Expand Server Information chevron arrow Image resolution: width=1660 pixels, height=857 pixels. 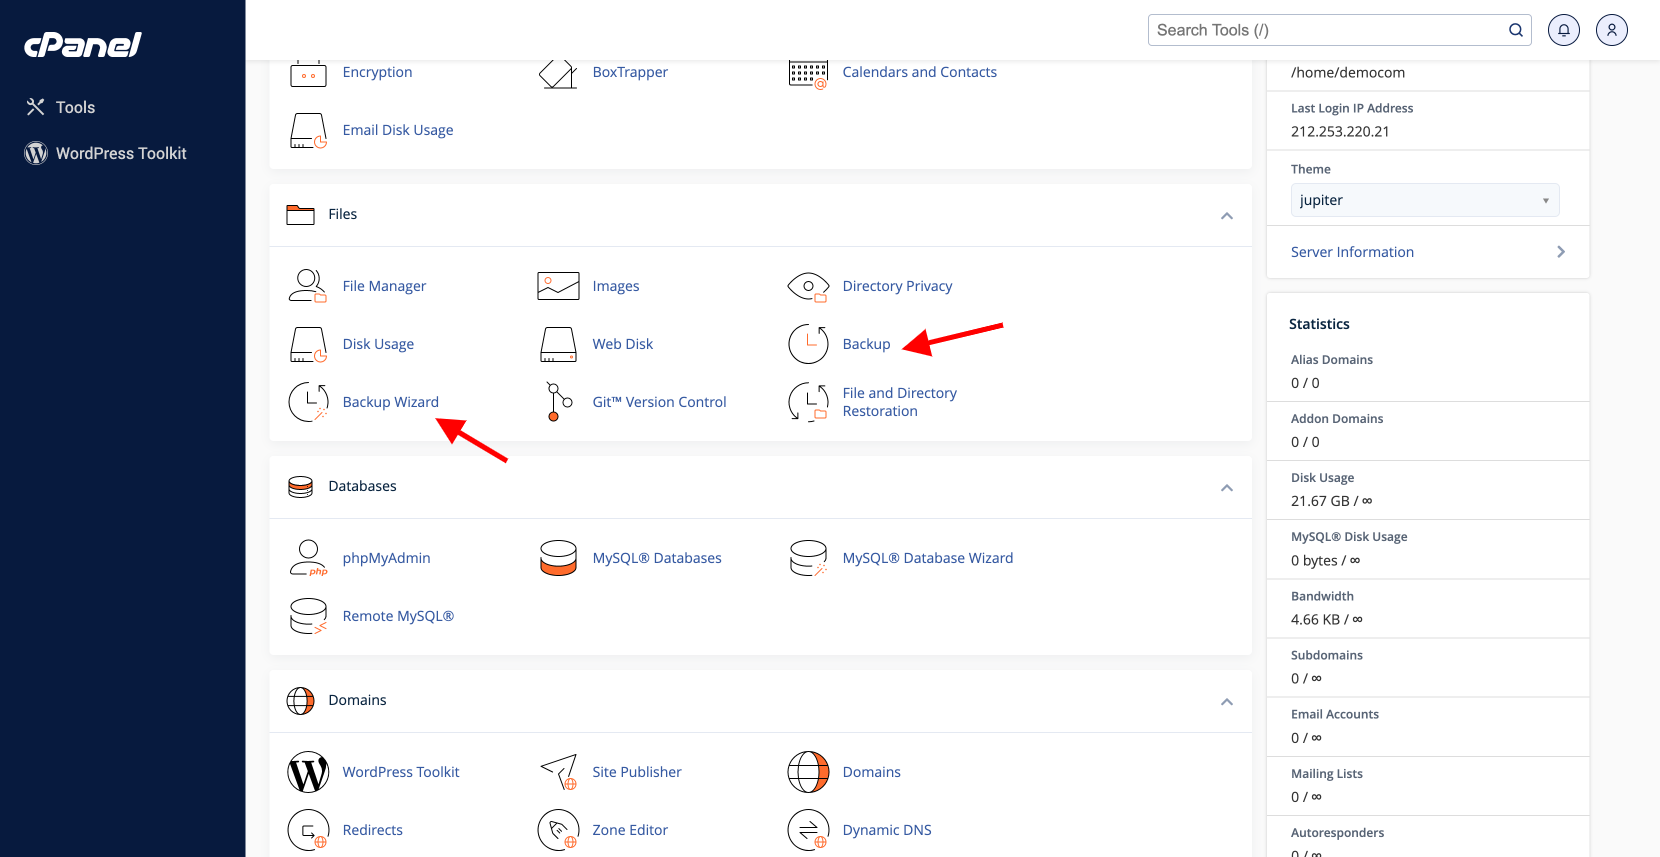(x=1560, y=252)
